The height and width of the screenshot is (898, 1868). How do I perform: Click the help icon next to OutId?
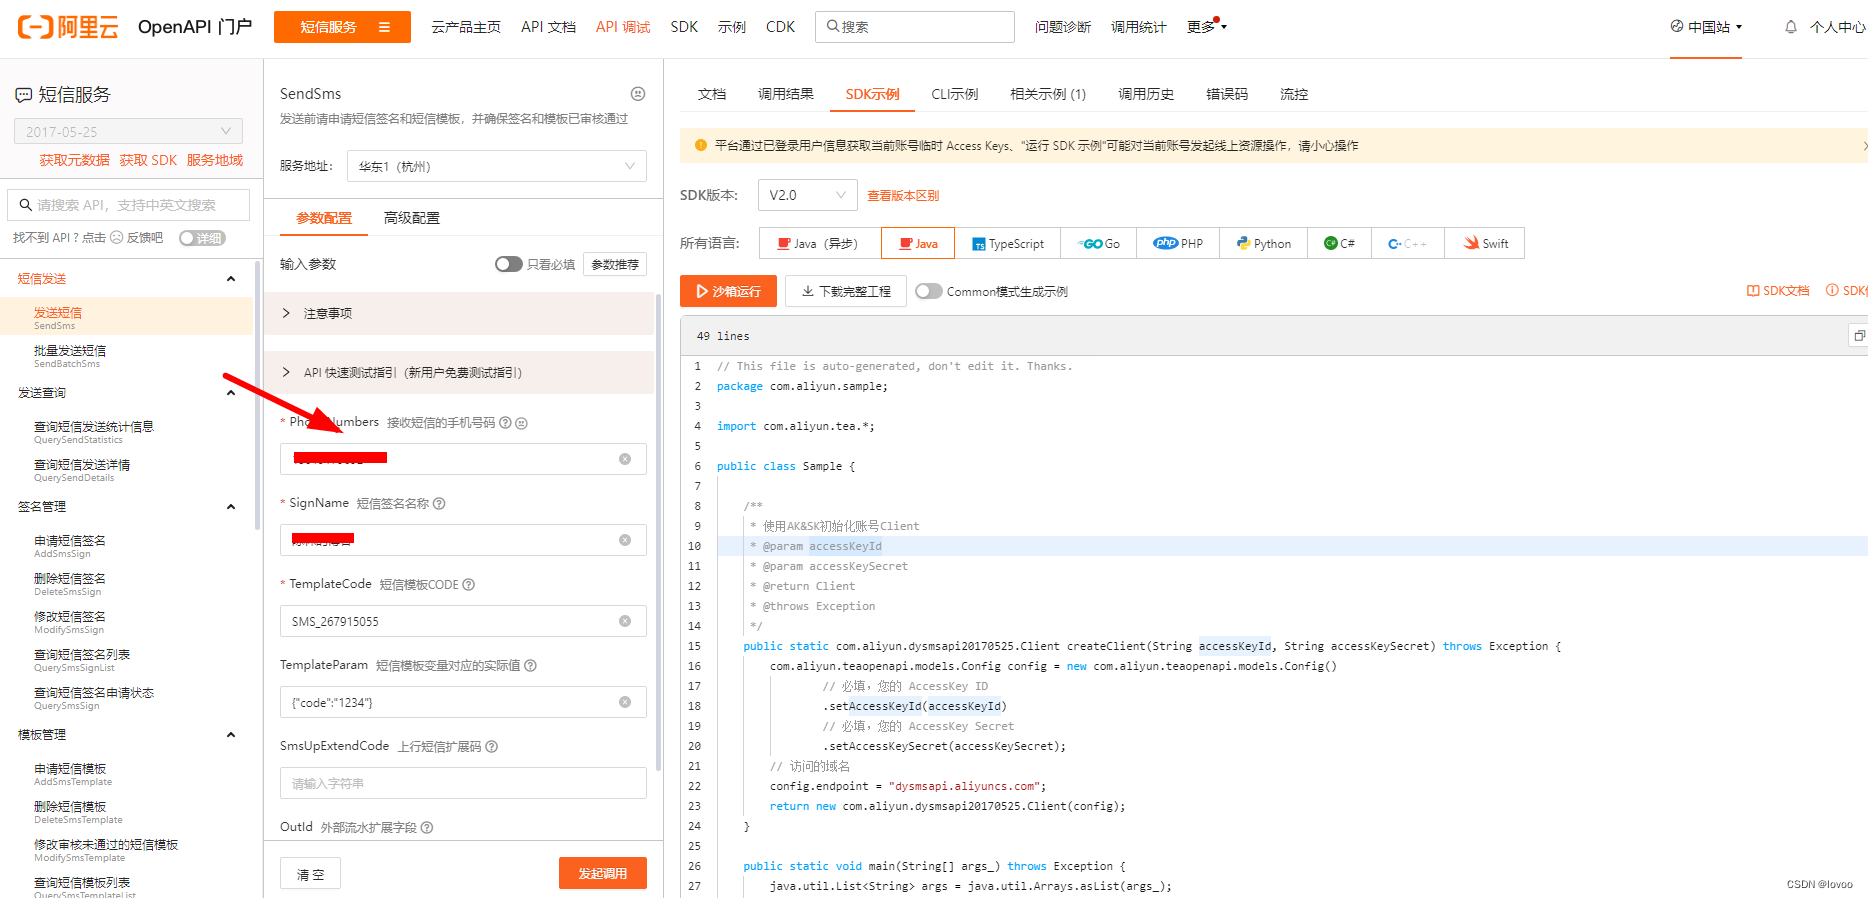click(427, 828)
